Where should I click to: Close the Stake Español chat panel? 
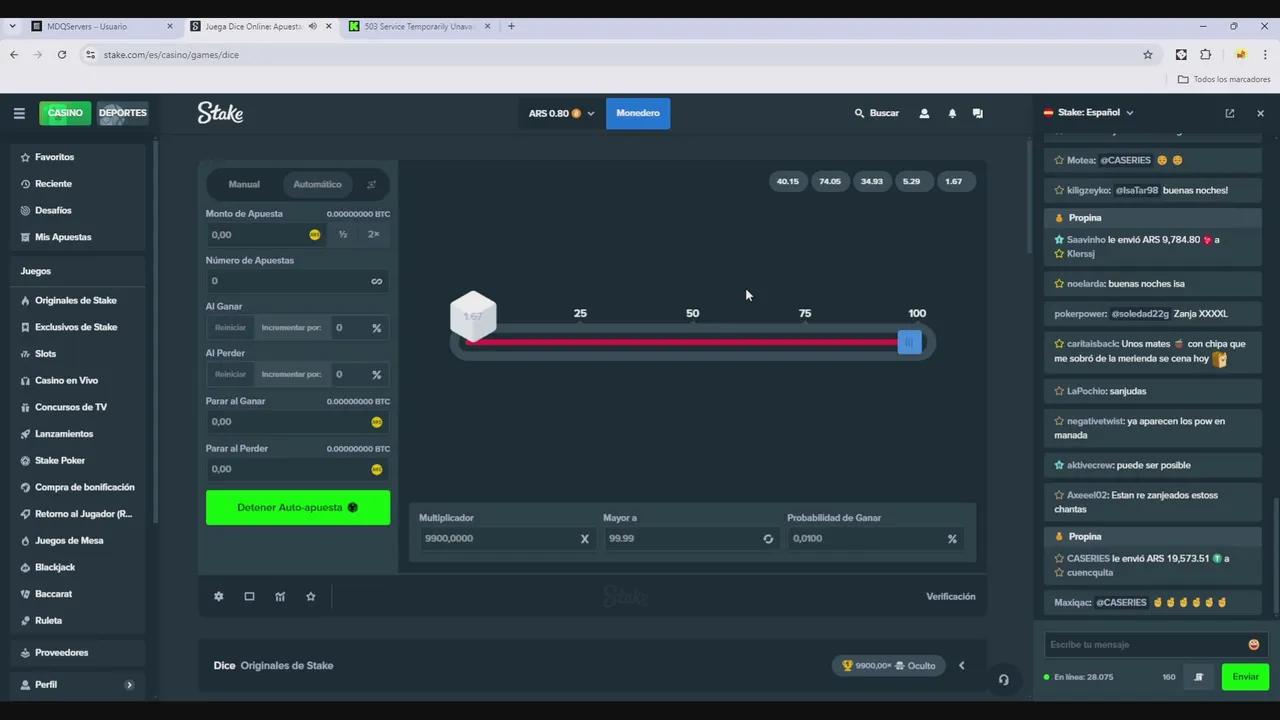point(1260,113)
